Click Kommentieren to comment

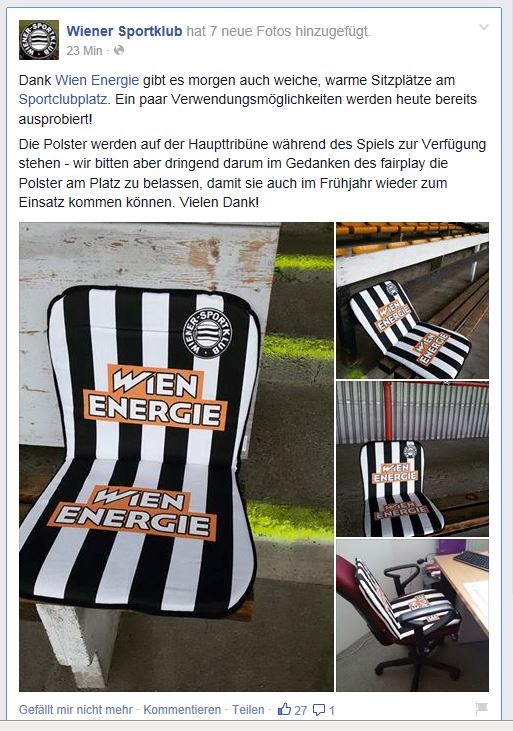(x=182, y=710)
